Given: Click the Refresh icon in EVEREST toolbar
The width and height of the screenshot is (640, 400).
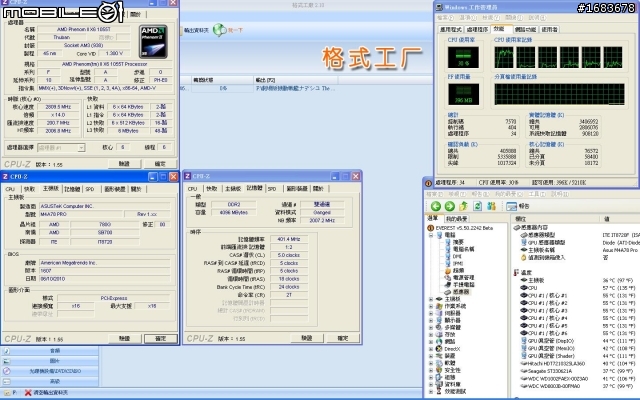Looking at the screenshot, I should (477, 206).
